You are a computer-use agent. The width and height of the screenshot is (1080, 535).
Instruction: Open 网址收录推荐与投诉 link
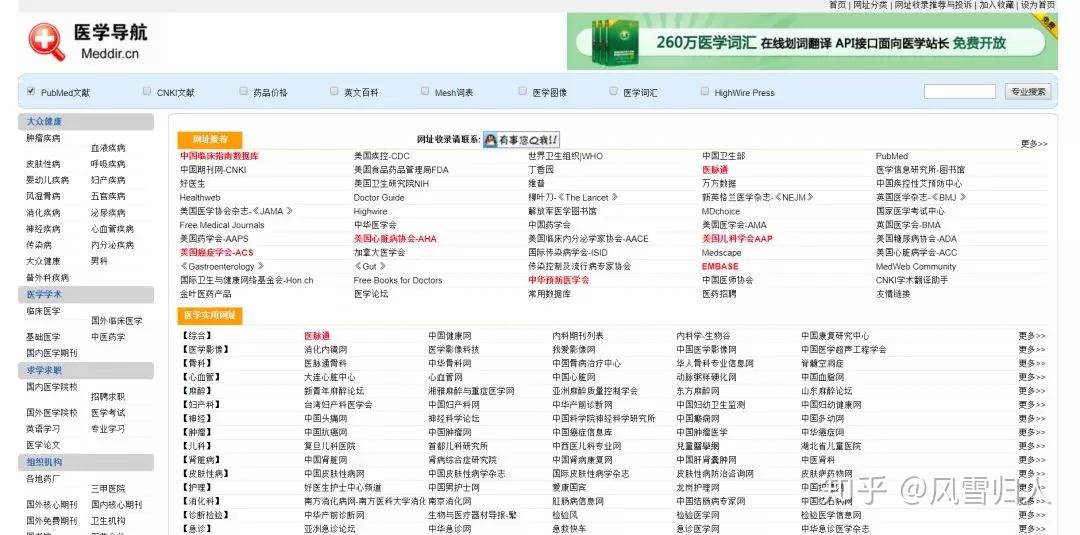click(933, 5)
